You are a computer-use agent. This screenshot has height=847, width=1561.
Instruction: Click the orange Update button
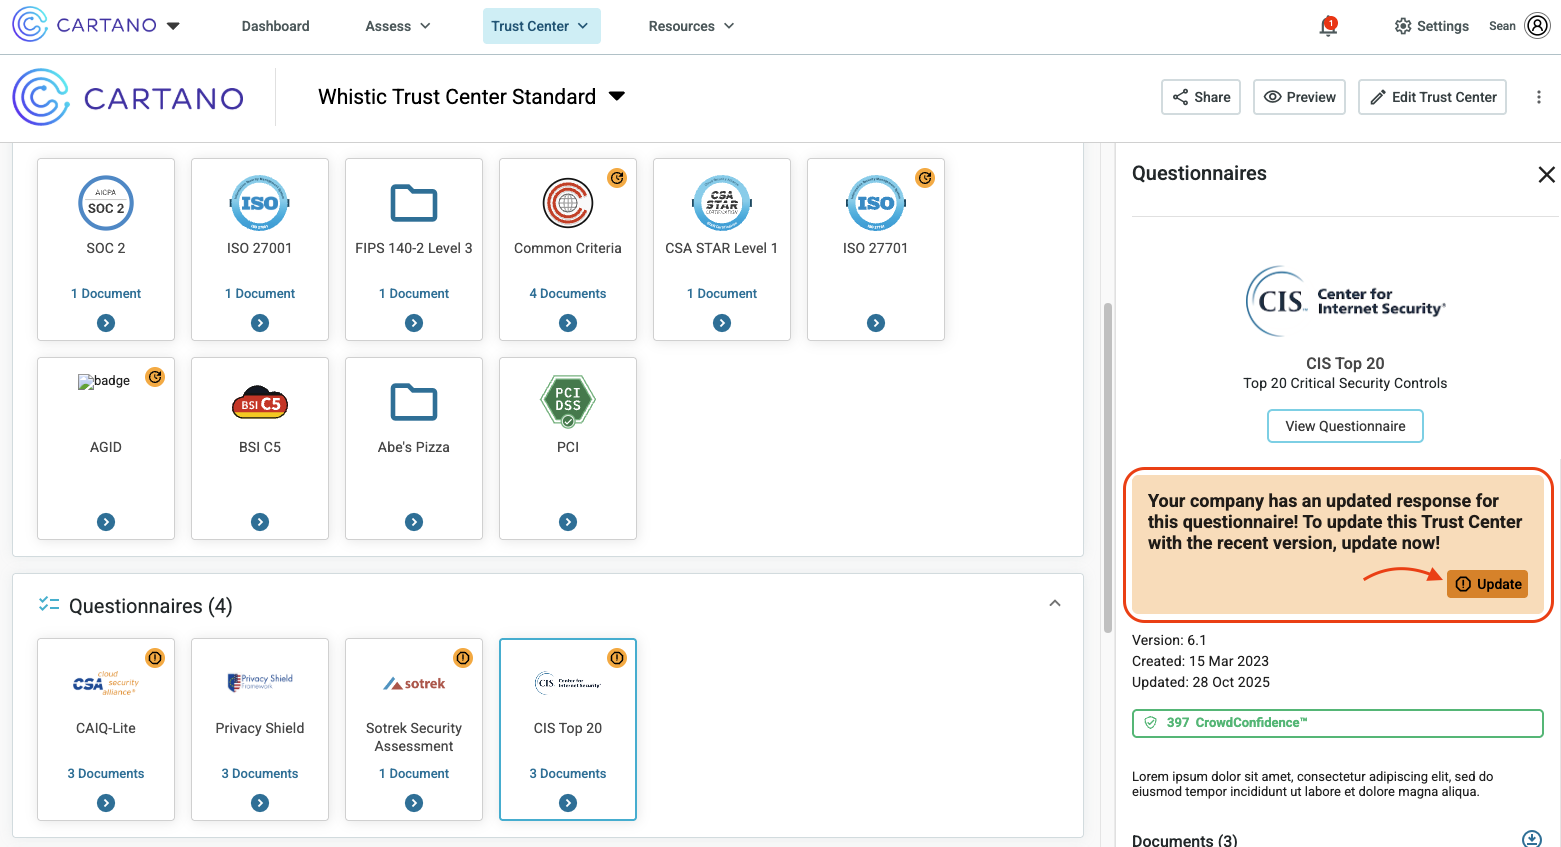click(x=1487, y=584)
